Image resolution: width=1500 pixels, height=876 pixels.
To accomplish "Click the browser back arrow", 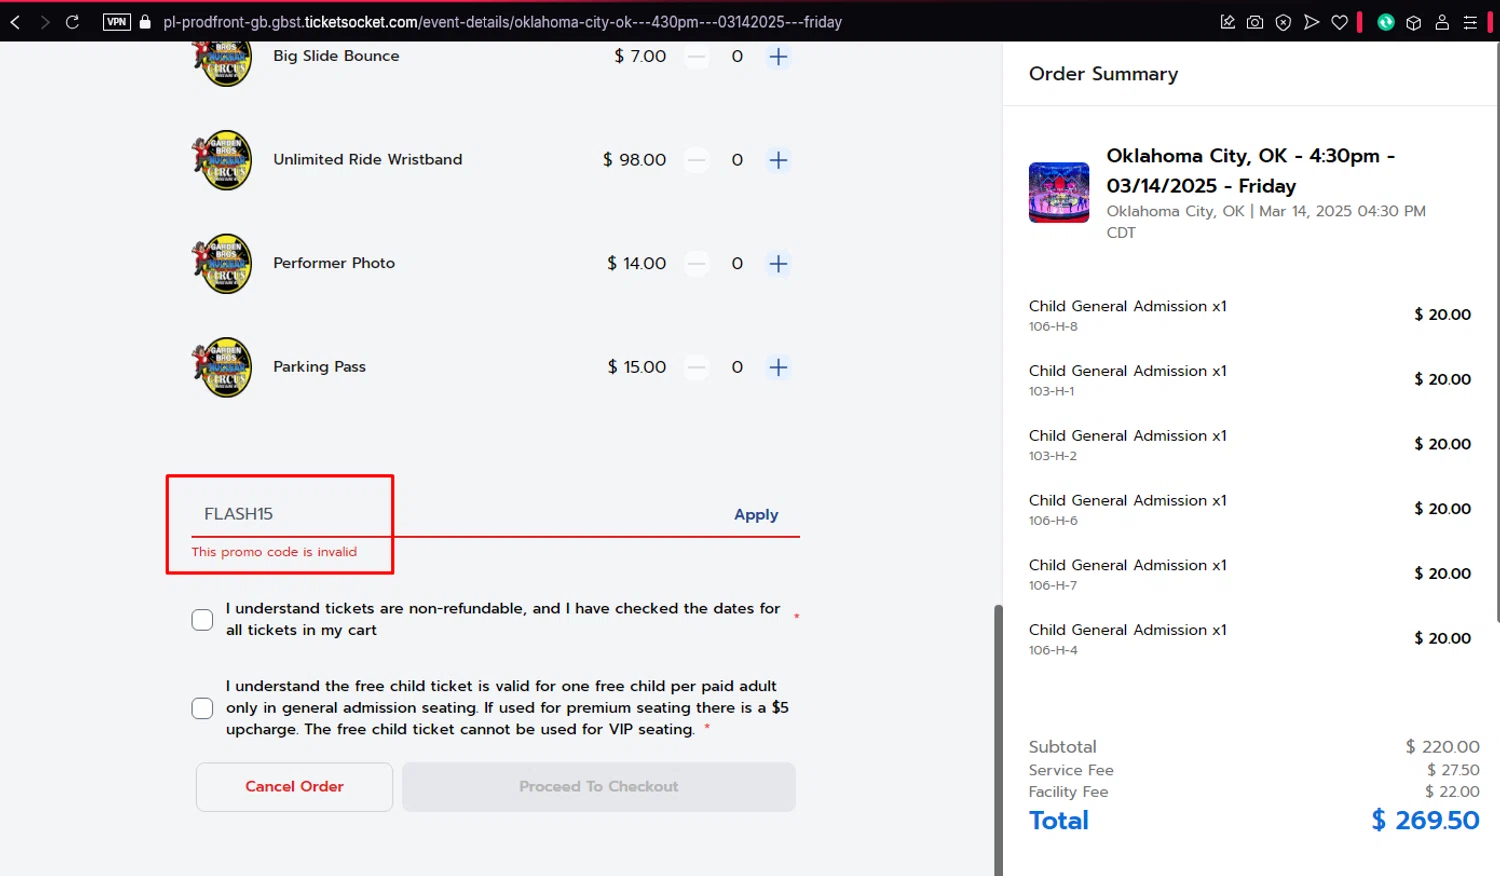I will (16, 22).
